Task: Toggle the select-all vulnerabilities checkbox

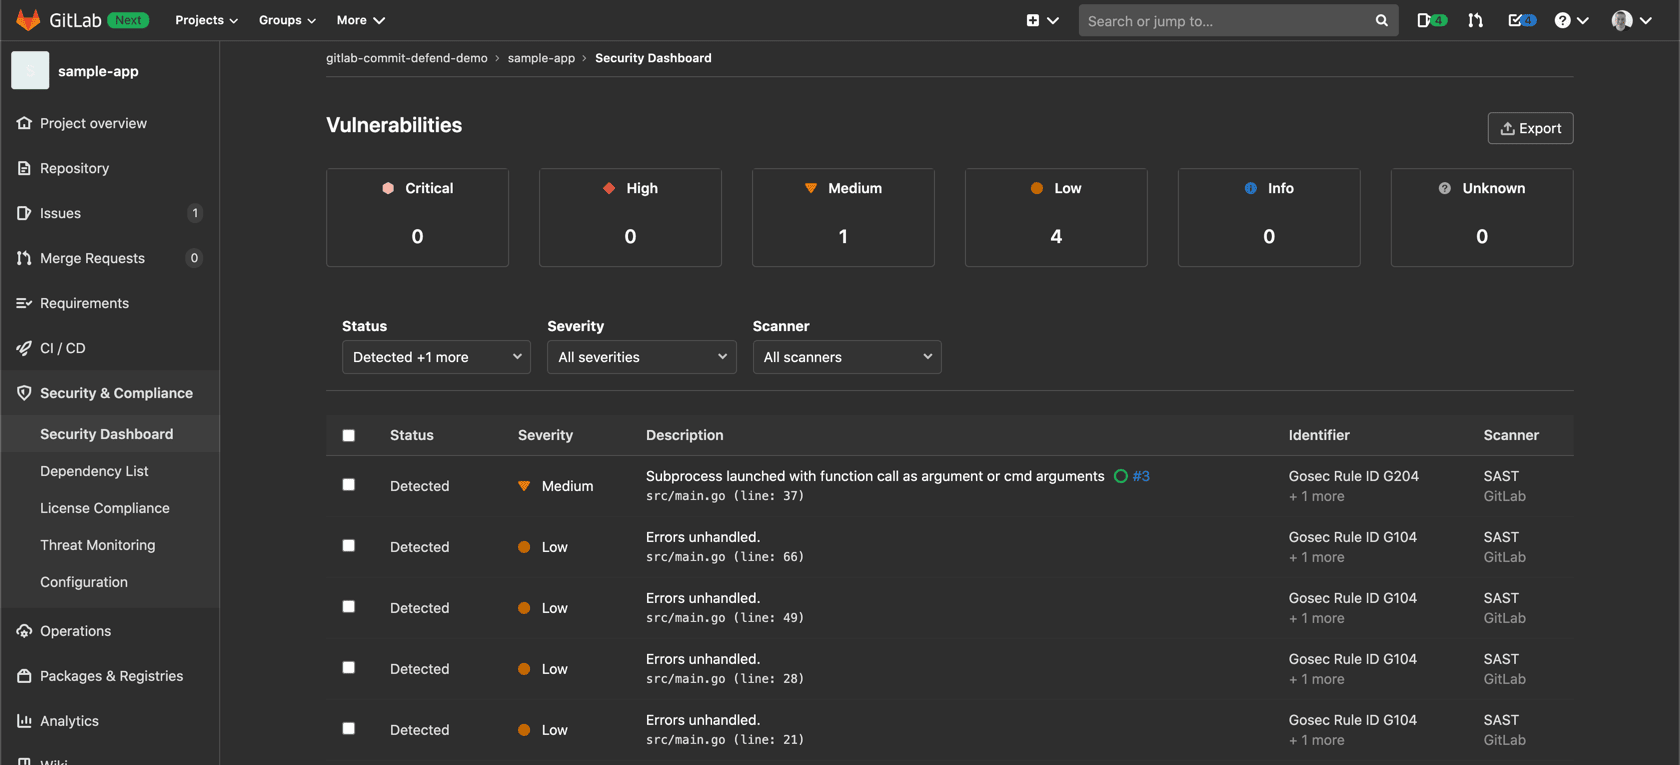Action: coord(349,435)
